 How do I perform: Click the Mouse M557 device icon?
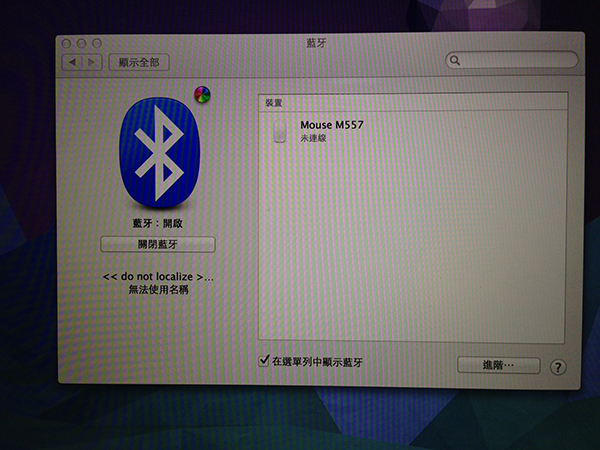280,130
